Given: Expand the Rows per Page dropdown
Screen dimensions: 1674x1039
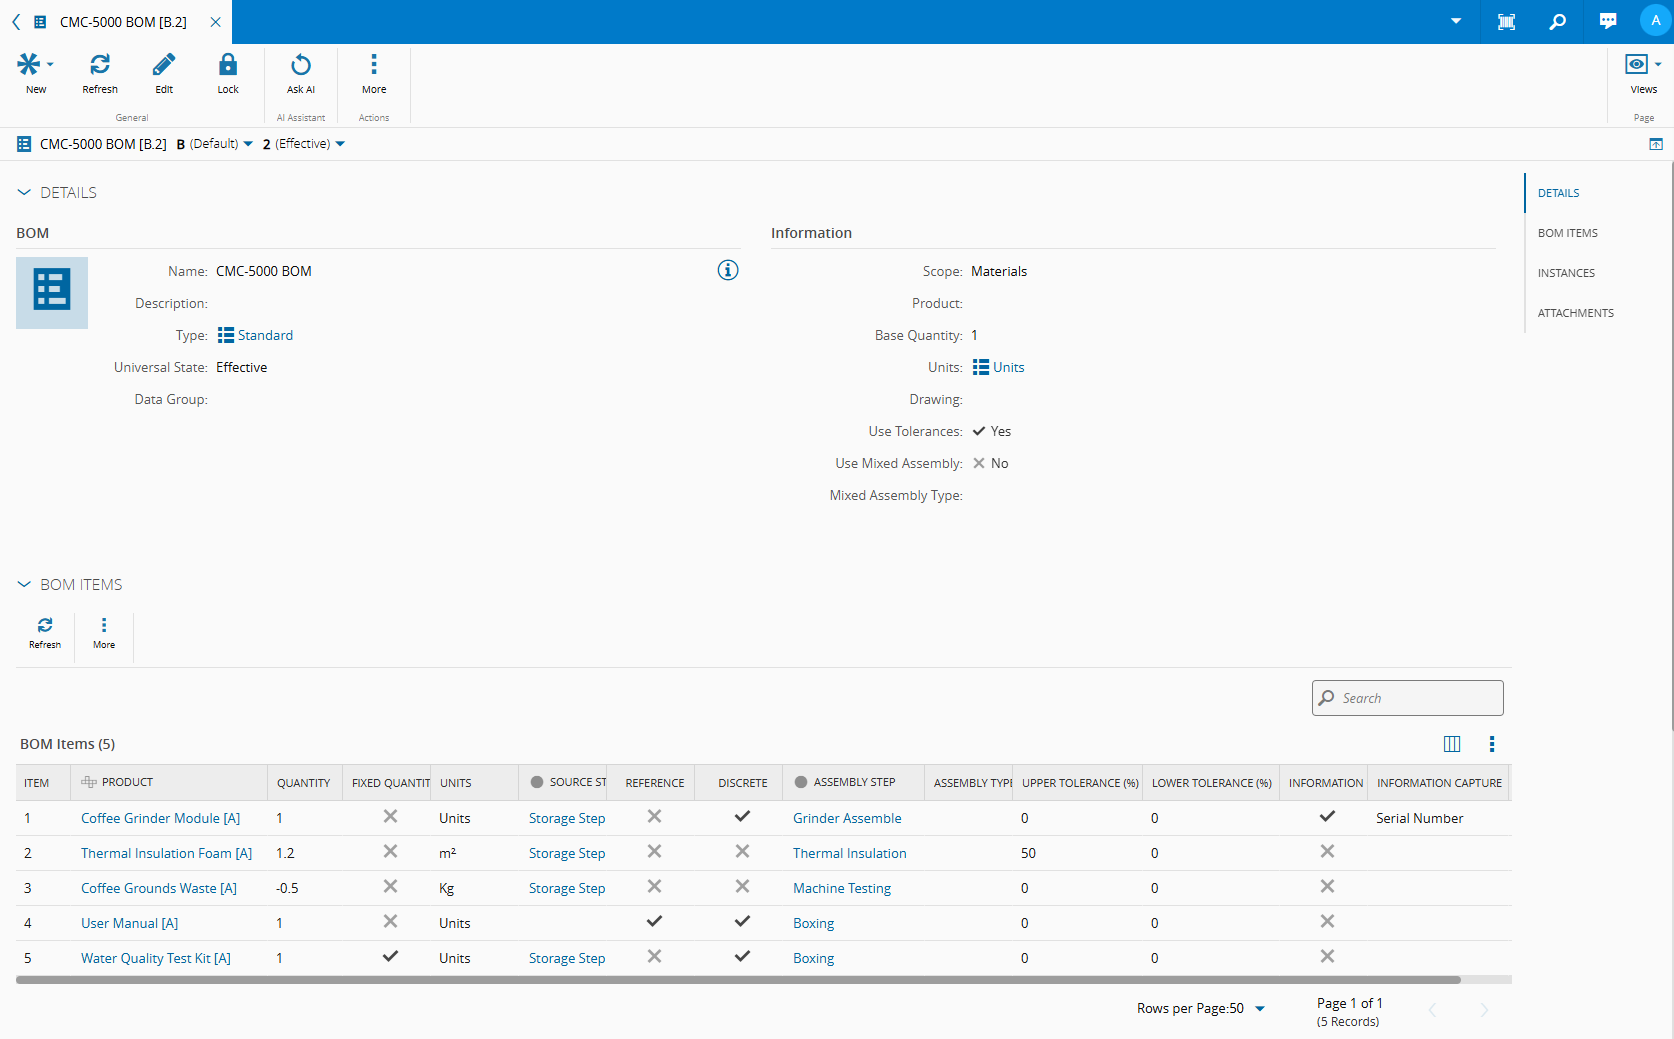Looking at the screenshot, I should (x=1259, y=1008).
